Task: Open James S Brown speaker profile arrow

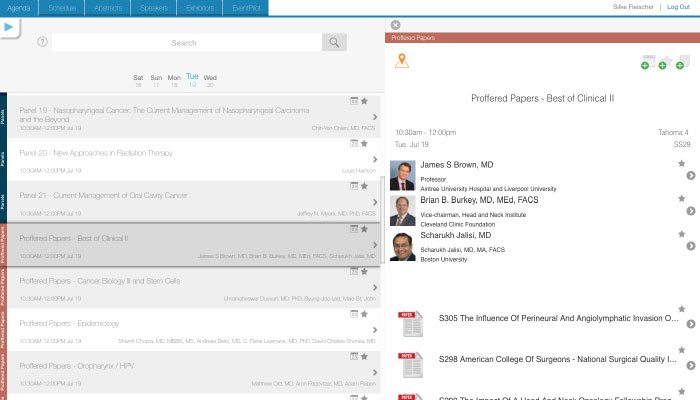Action: tap(691, 175)
